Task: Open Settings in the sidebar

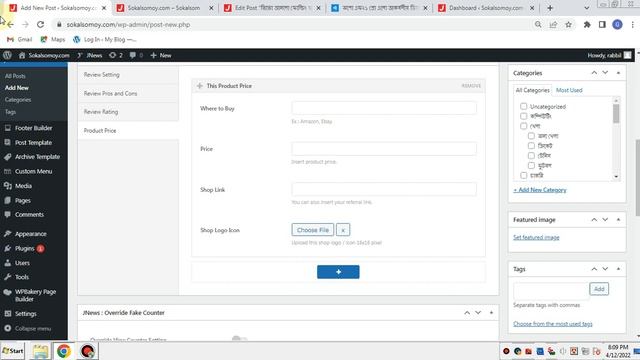Action: (x=25, y=313)
